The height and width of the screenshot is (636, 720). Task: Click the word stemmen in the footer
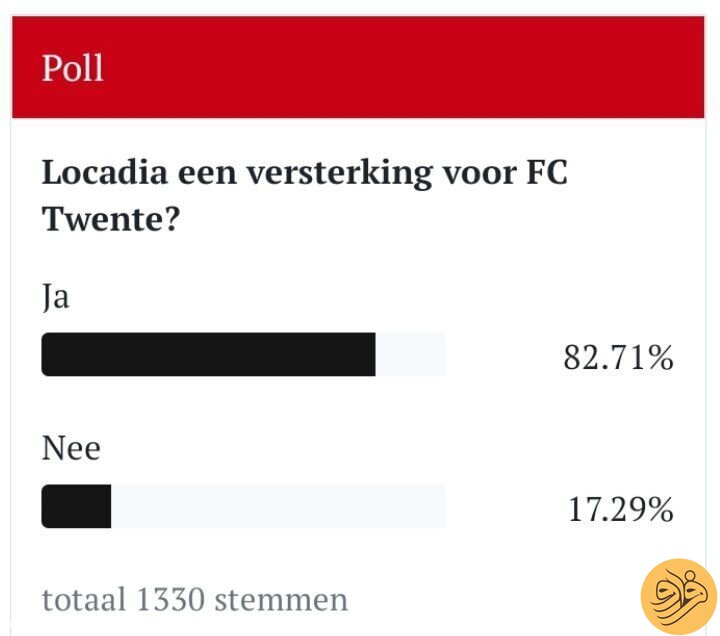(281, 600)
